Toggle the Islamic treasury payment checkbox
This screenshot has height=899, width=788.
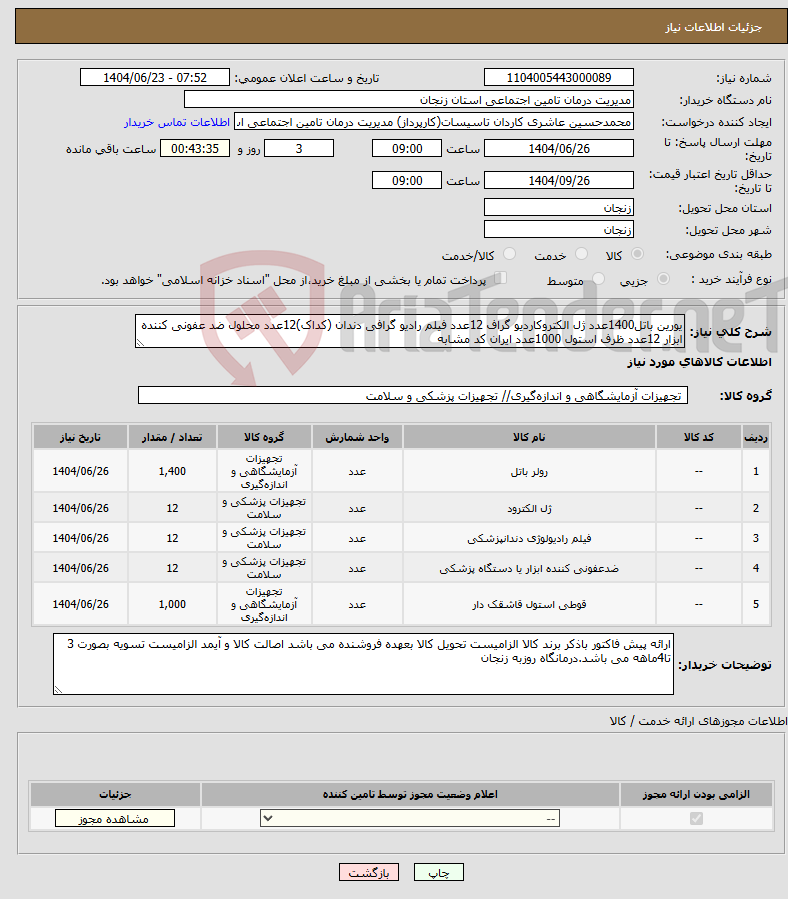tap(500, 279)
